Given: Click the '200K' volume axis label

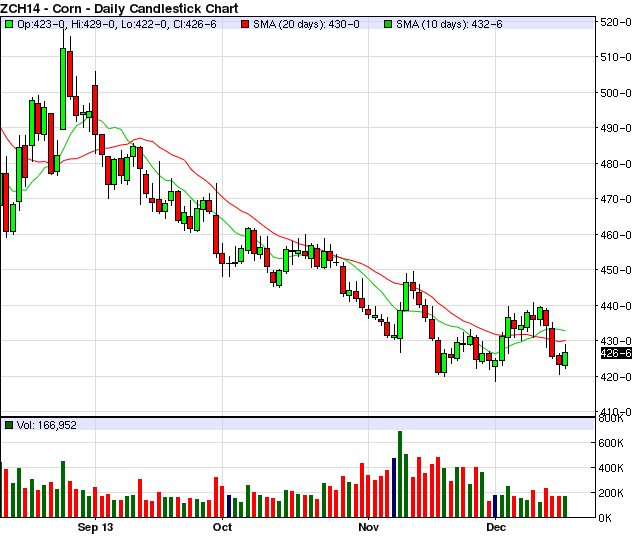Looking at the screenshot, I should [x=611, y=493].
